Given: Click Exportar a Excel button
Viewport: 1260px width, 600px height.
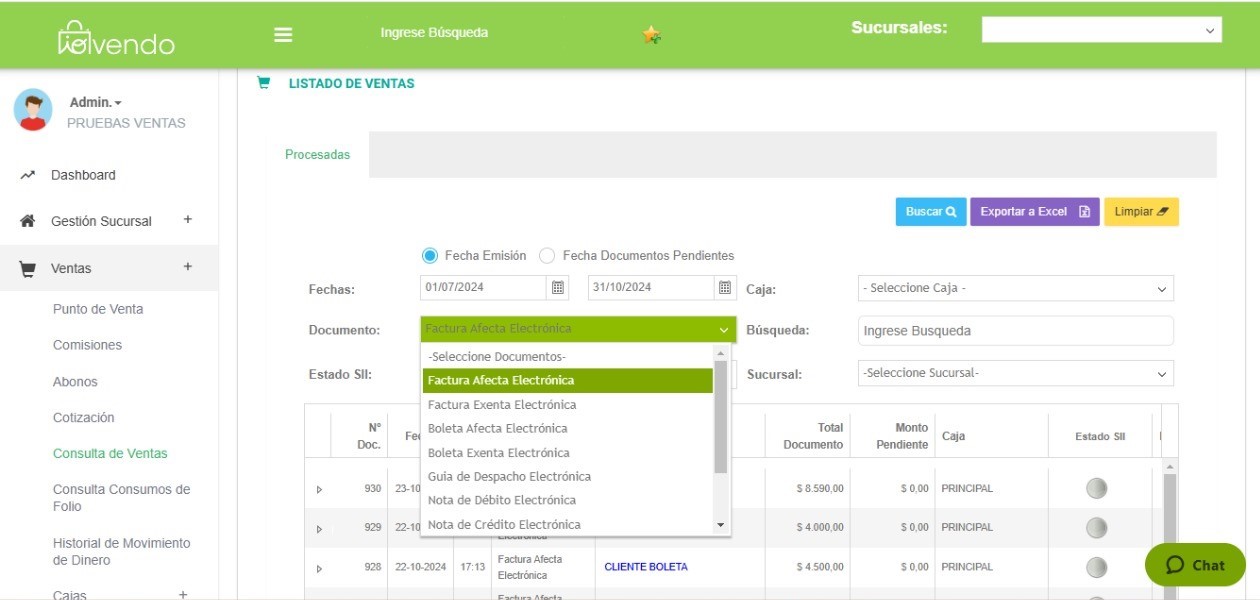Looking at the screenshot, I should [x=1034, y=212].
